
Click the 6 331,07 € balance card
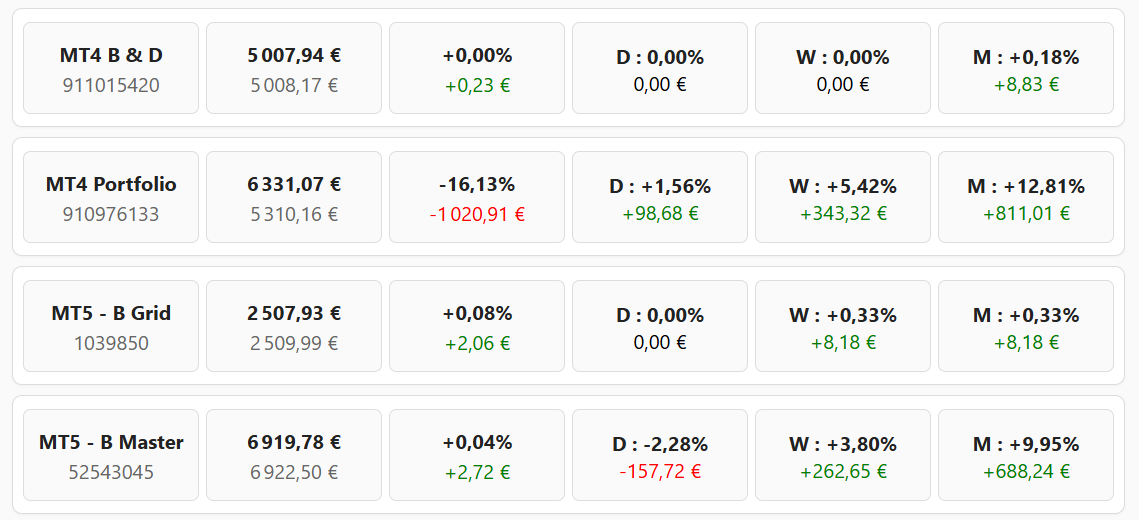294,197
